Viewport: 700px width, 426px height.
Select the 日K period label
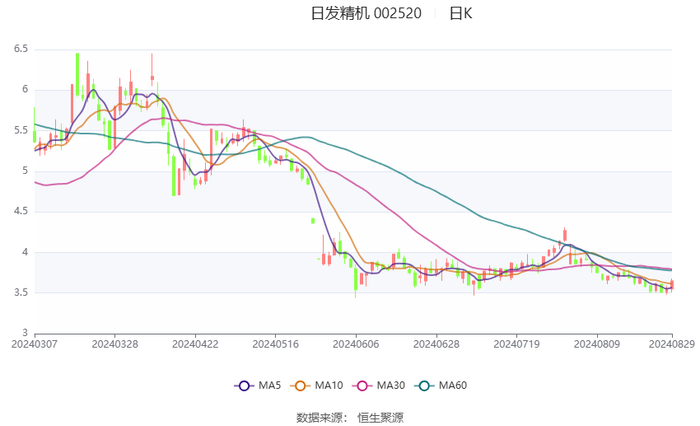461,13
